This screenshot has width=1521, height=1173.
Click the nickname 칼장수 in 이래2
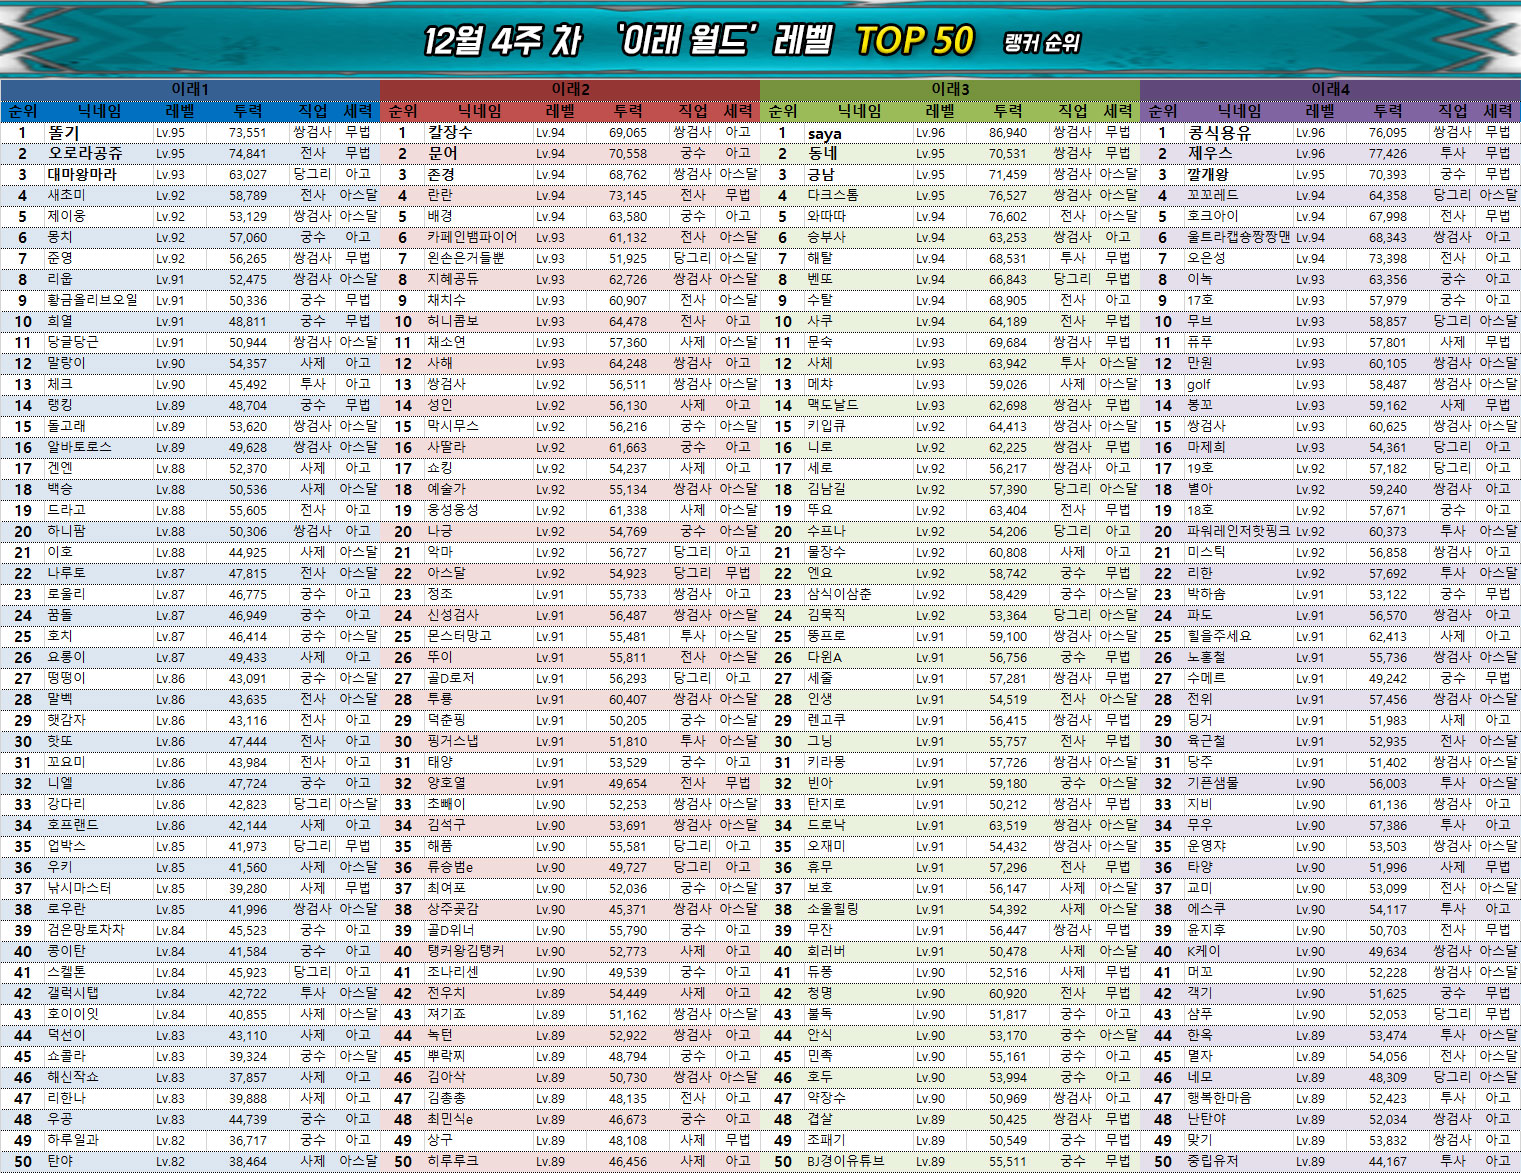pos(450,132)
